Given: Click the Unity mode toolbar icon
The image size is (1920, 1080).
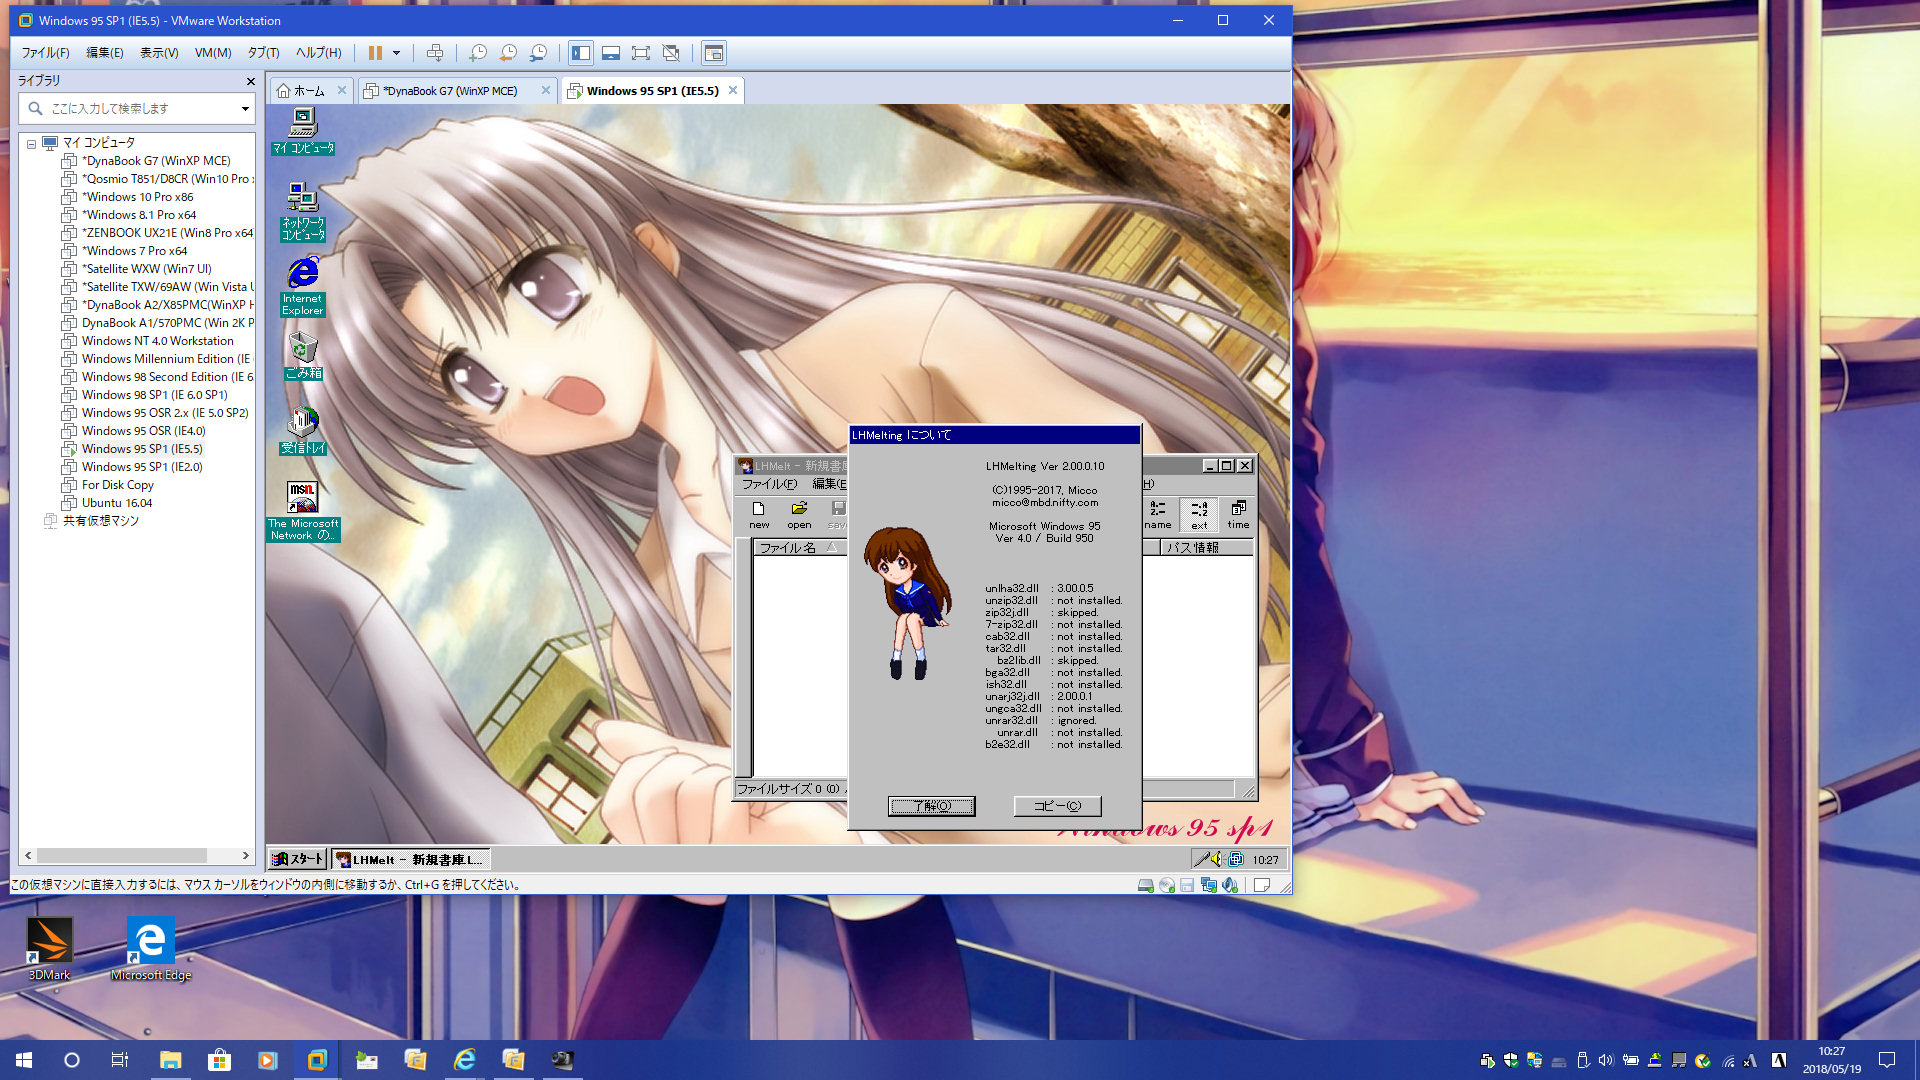Looking at the screenshot, I should tap(671, 53).
